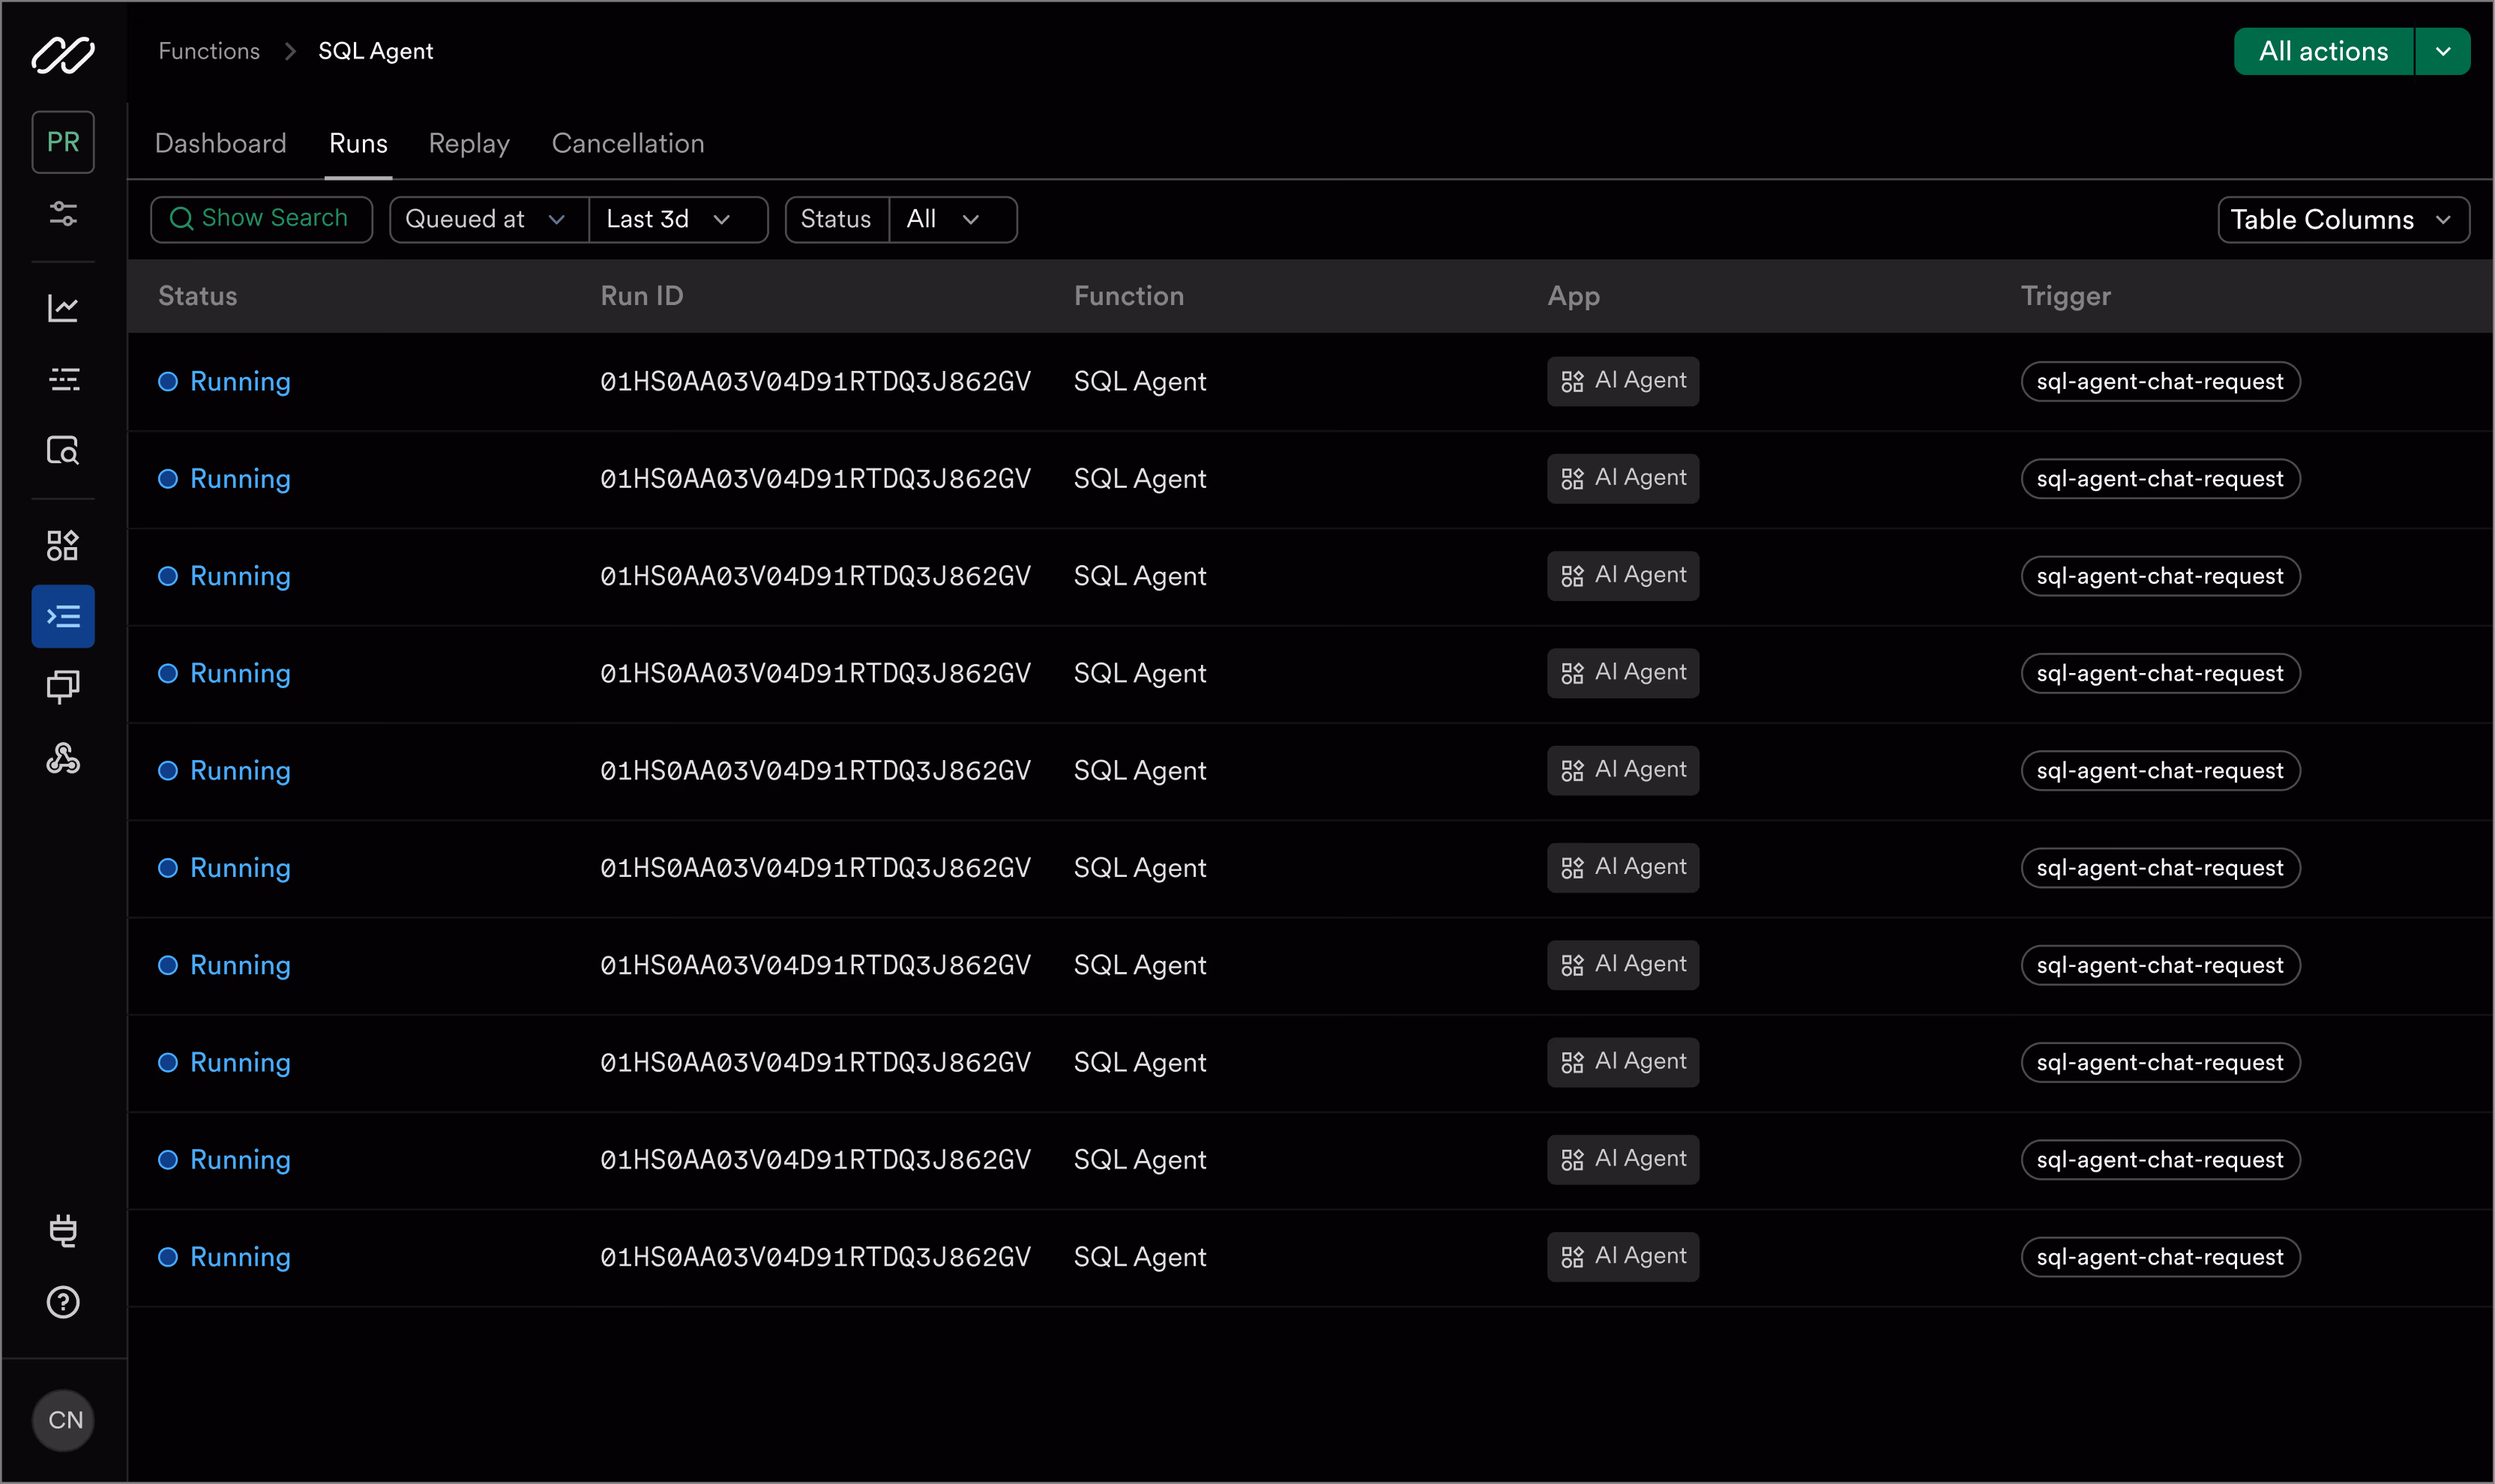Viewport: 2495px width, 1484px height.
Task: Open the webhooks icon in sidebar
Action: click(63, 758)
